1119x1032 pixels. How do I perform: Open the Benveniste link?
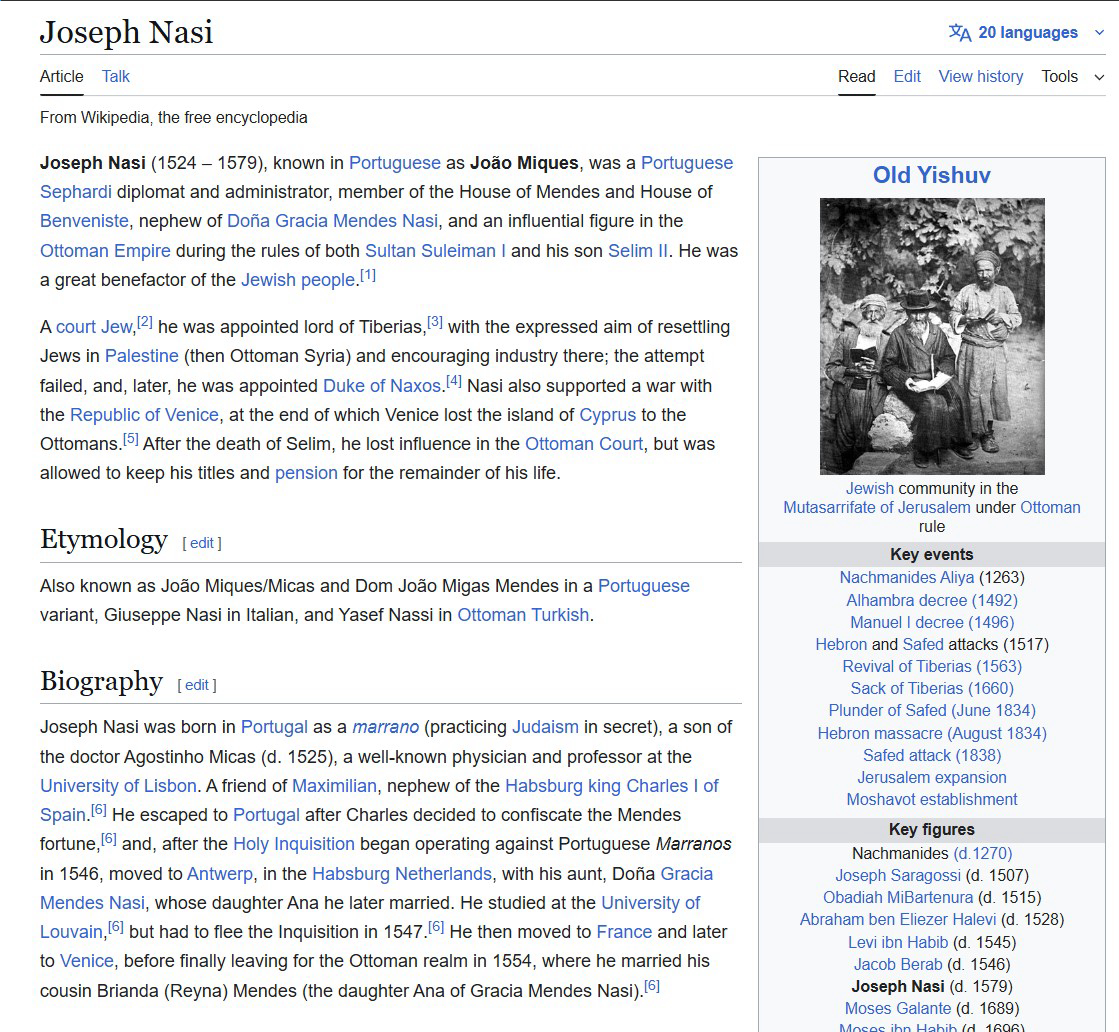[x=84, y=221]
